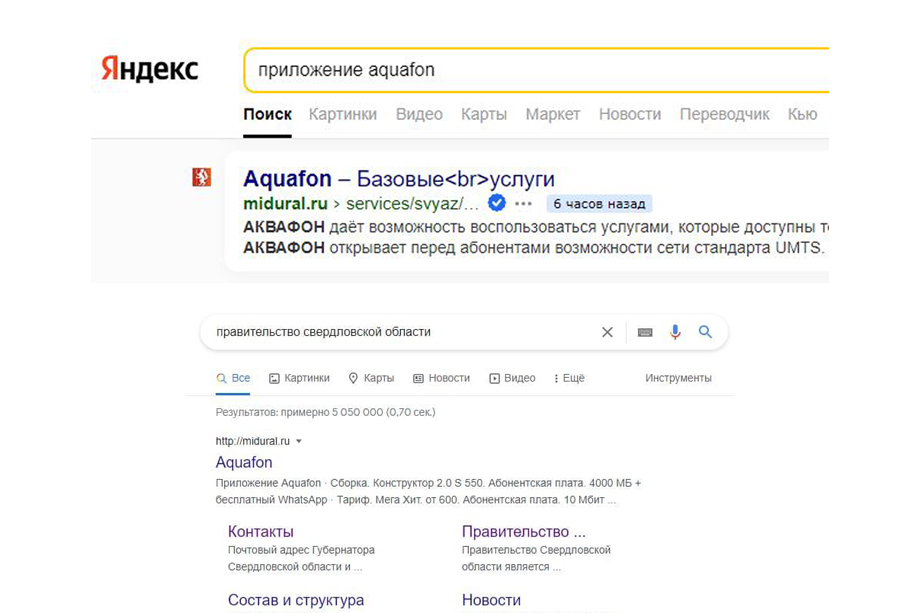This screenshot has height=613, width=920.
Task: Select the Google Карты tab
Action: (x=371, y=378)
